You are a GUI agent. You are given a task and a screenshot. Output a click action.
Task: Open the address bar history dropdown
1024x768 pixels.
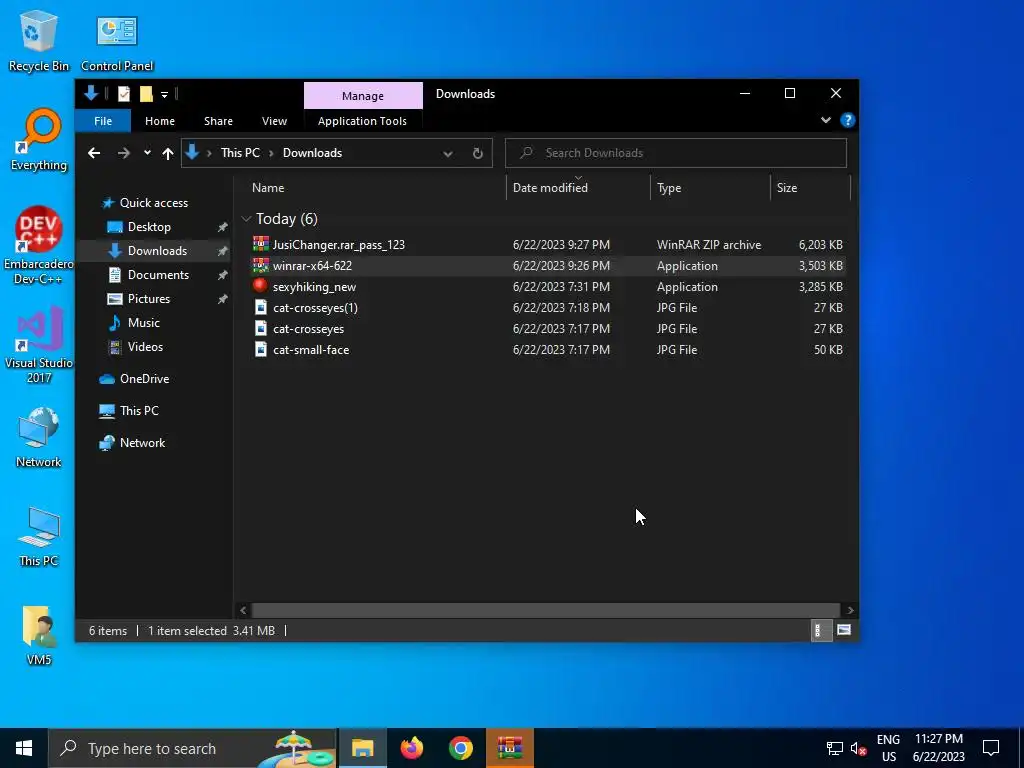(x=448, y=153)
